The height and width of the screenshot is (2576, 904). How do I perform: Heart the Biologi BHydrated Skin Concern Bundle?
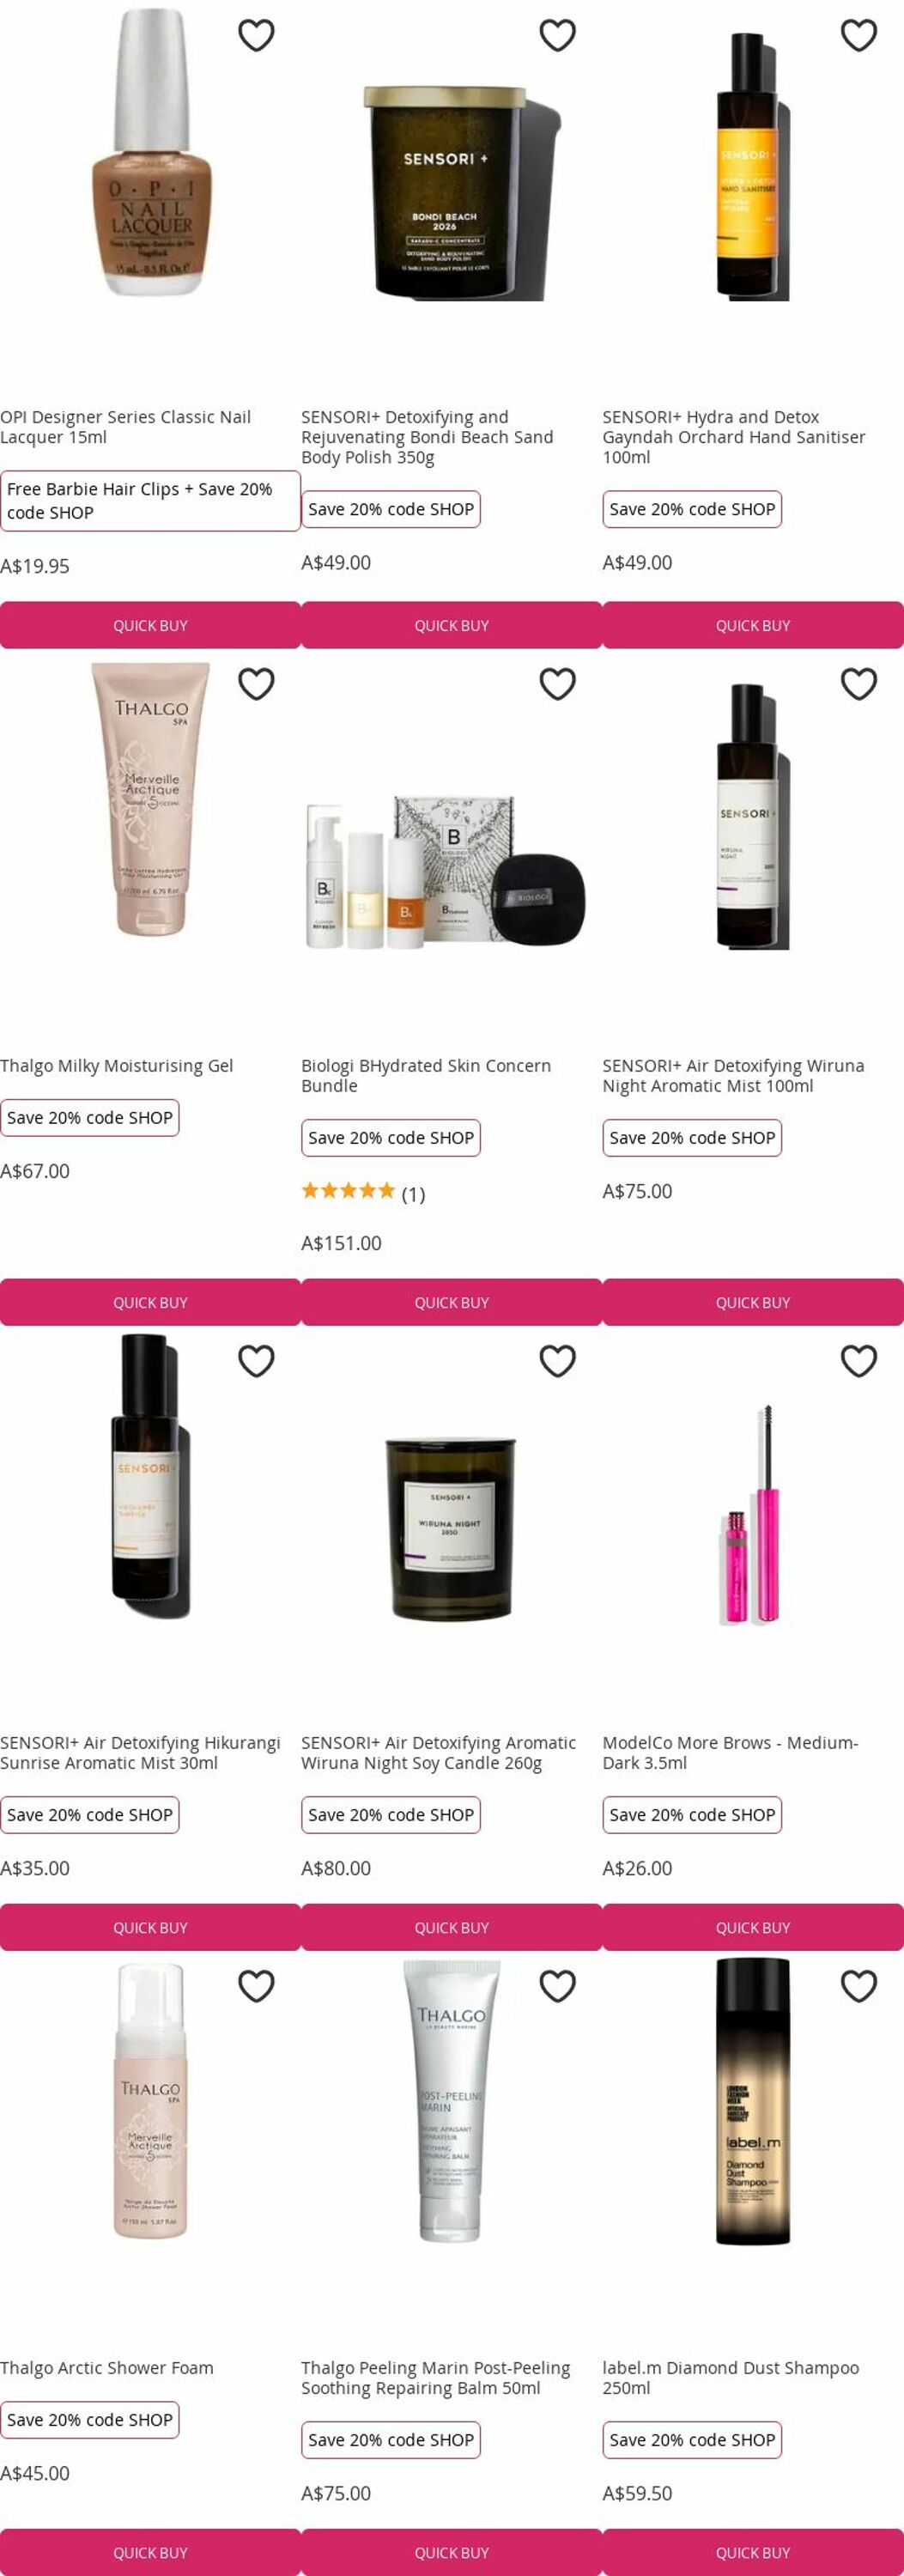pyautogui.click(x=557, y=684)
